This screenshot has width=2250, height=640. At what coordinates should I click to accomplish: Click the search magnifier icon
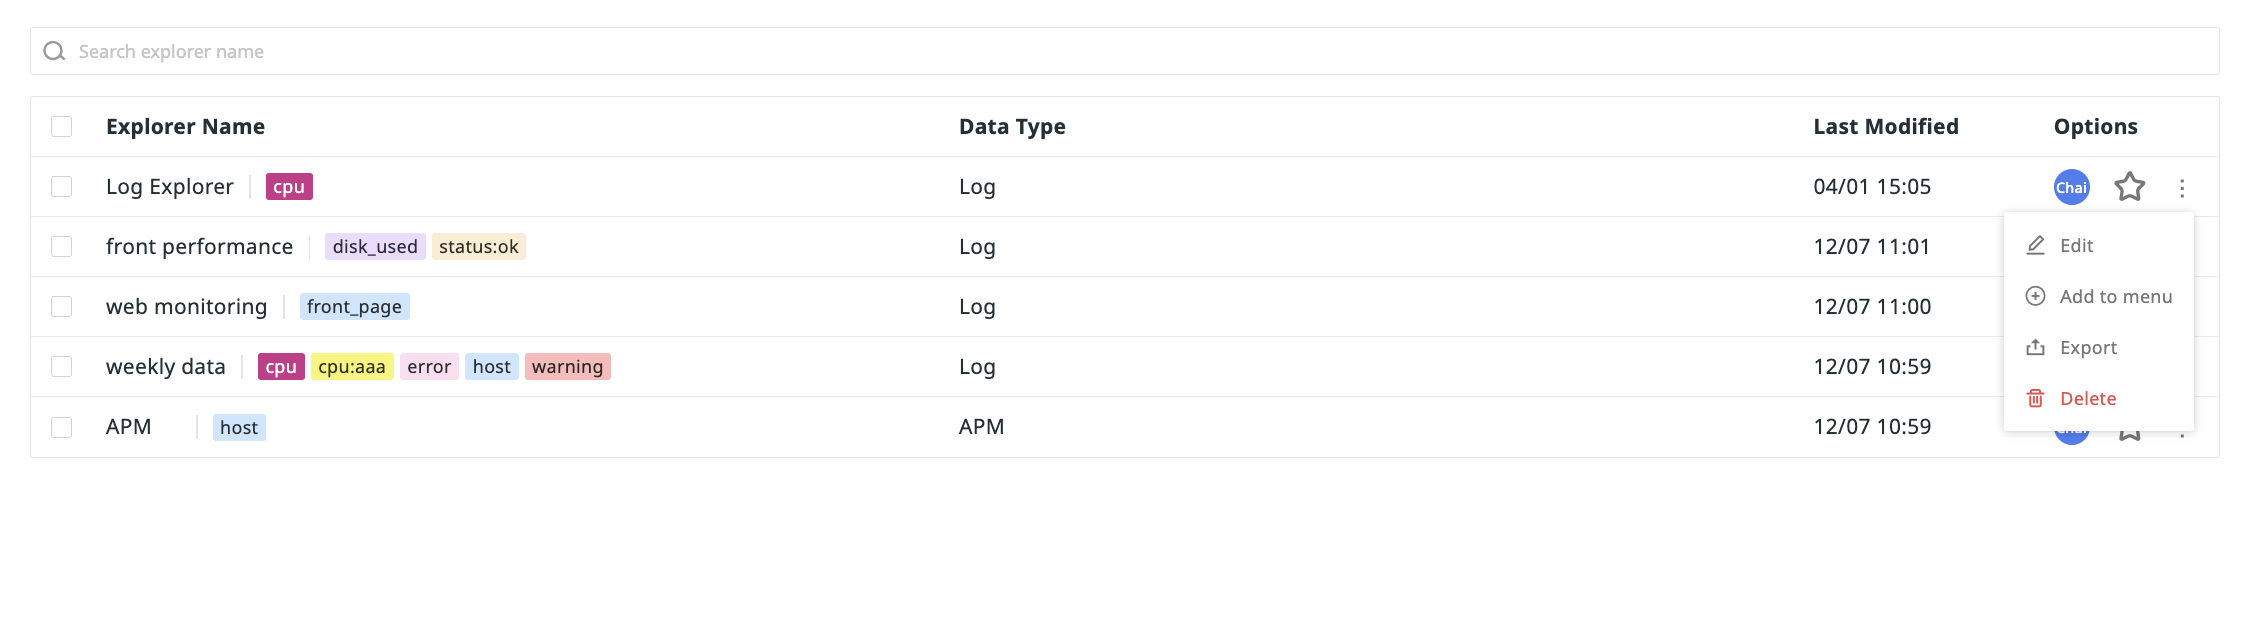(x=54, y=51)
